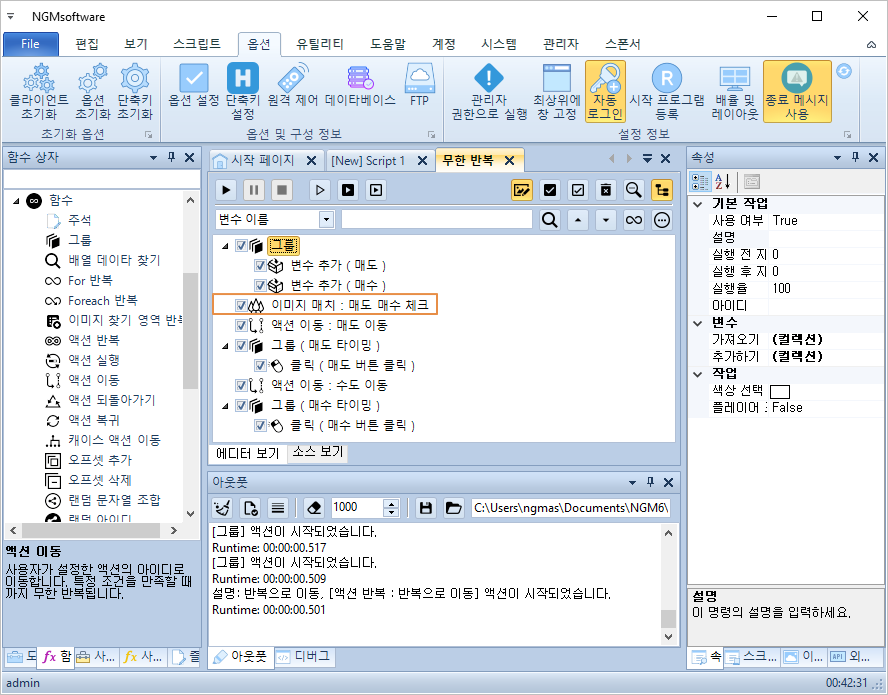The height and width of the screenshot is (695, 888).
Task: Open the 변수 이름 dropdown
Action: [x=326, y=220]
